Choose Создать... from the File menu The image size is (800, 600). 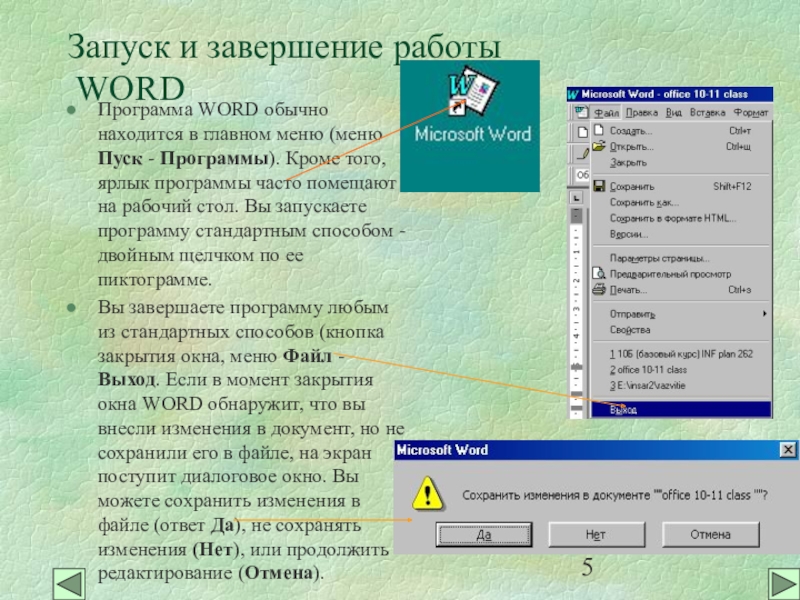681,131
